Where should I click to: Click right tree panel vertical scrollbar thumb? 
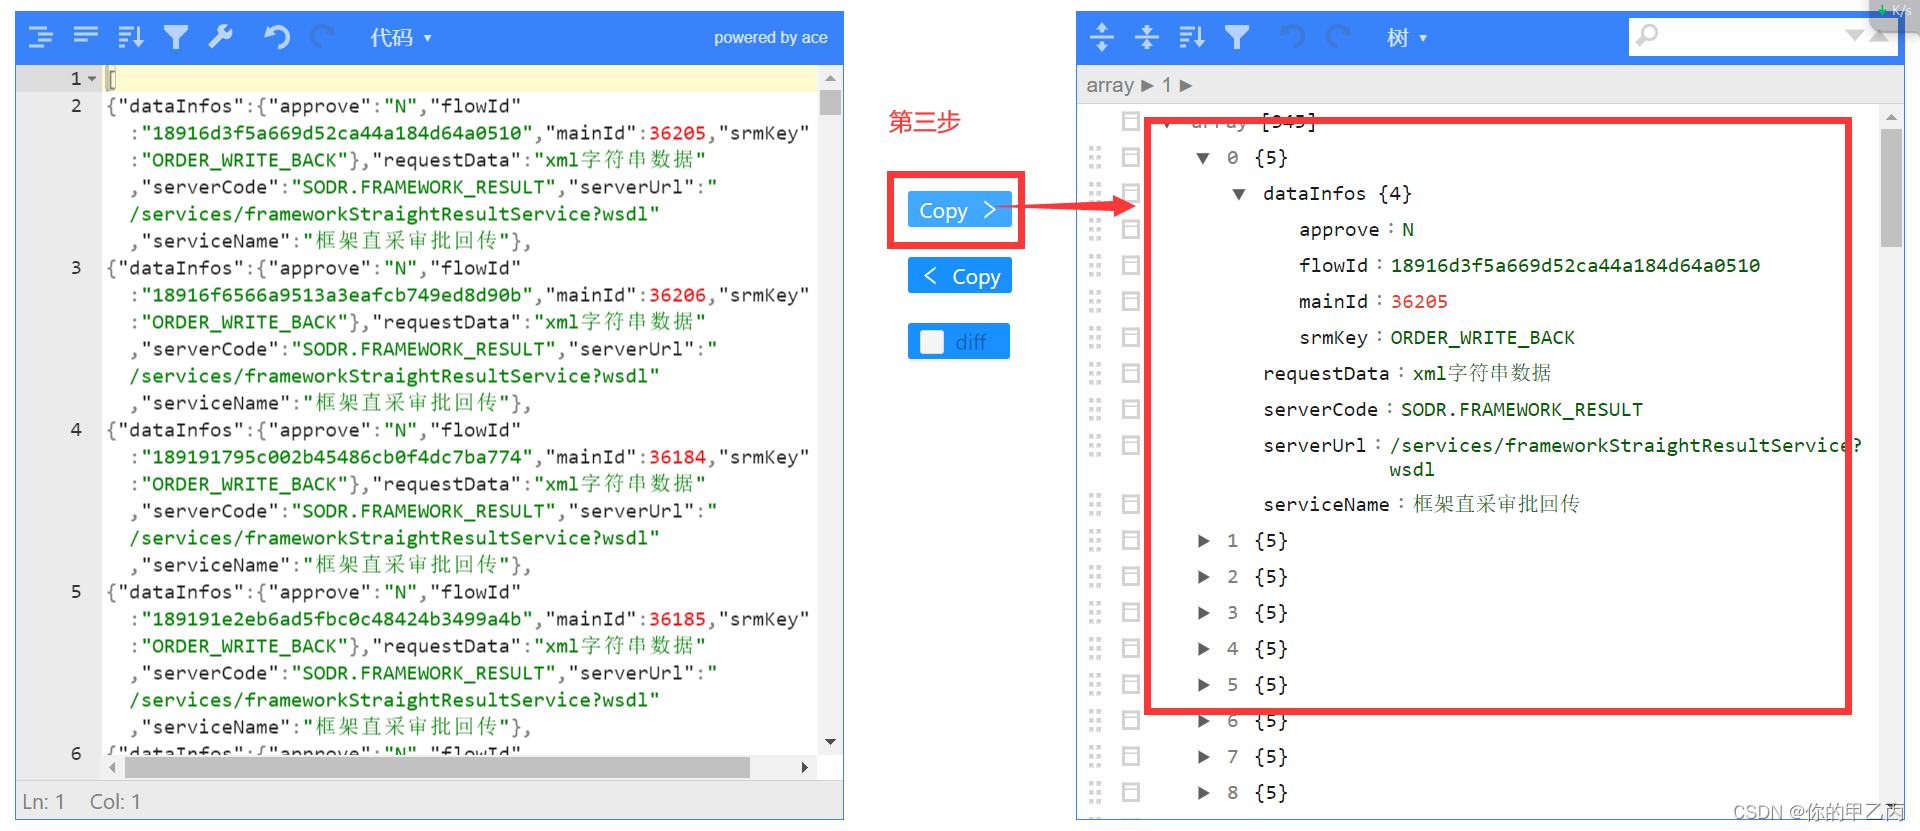1890,187
